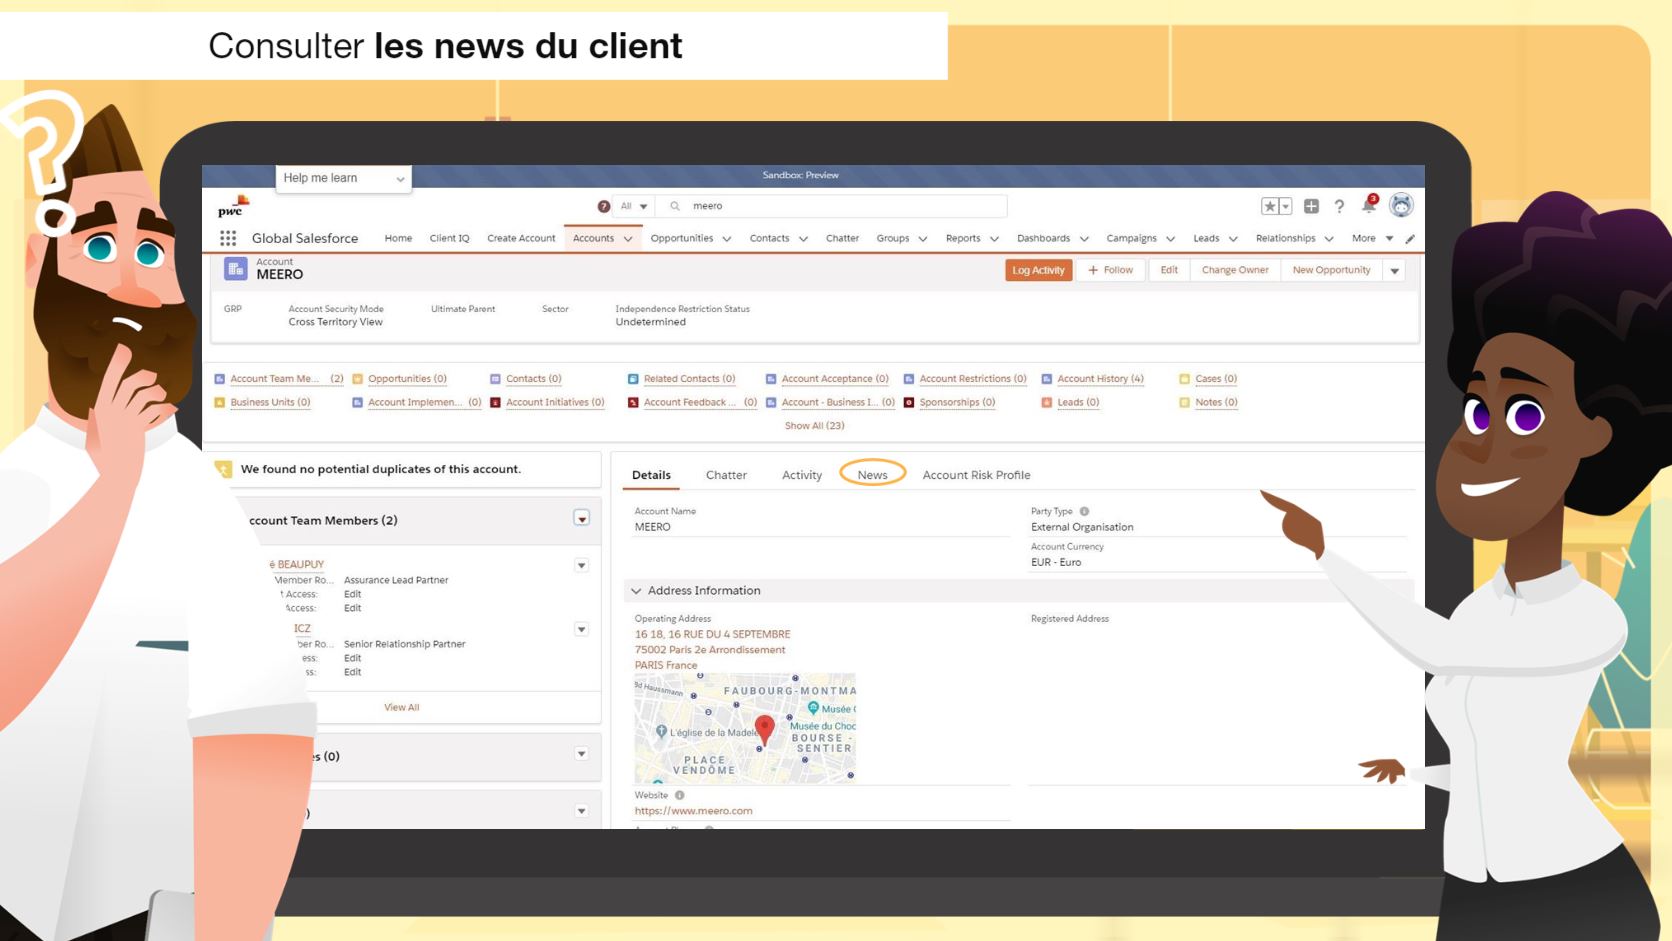Image resolution: width=1672 pixels, height=941 pixels.
Task: Click the edit pencil icon on the navigation bar
Action: tap(1410, 238)
